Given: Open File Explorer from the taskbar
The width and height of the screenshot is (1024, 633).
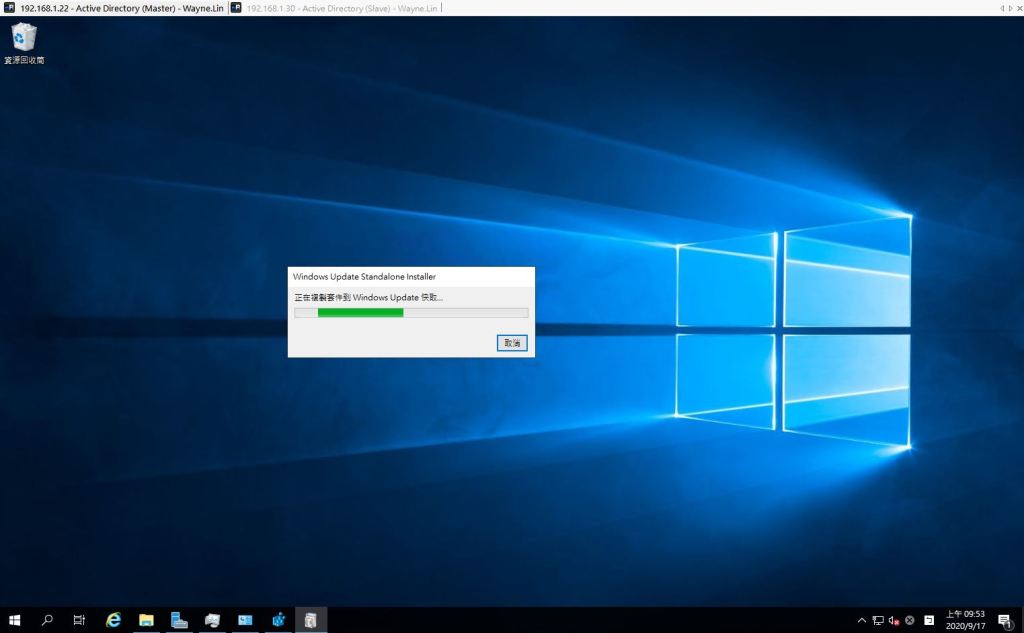Looking at the screenshot, I should (146, 620).
